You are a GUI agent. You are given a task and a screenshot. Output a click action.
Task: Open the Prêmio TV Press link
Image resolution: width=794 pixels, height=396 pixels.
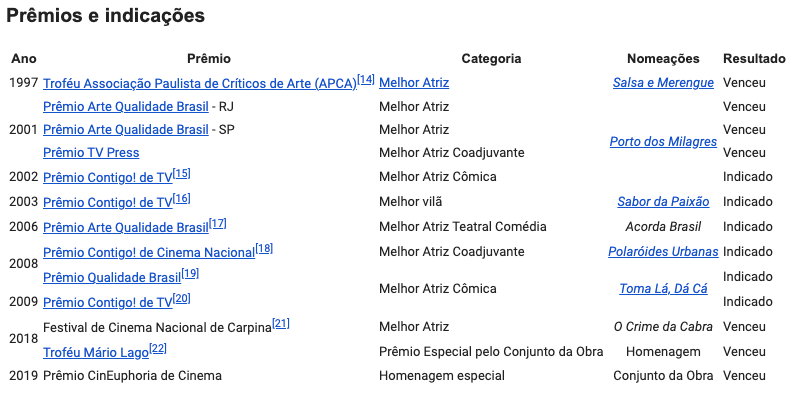click(91, 152)
